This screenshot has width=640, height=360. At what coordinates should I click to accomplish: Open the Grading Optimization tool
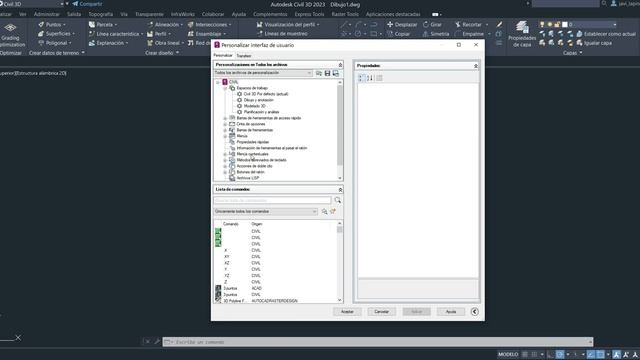point(11,35)
